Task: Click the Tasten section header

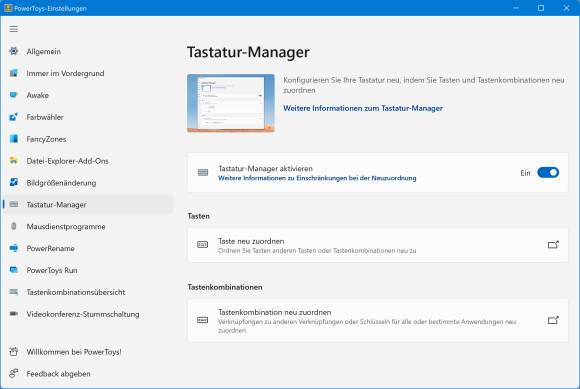Action: (x=199, y=216)
